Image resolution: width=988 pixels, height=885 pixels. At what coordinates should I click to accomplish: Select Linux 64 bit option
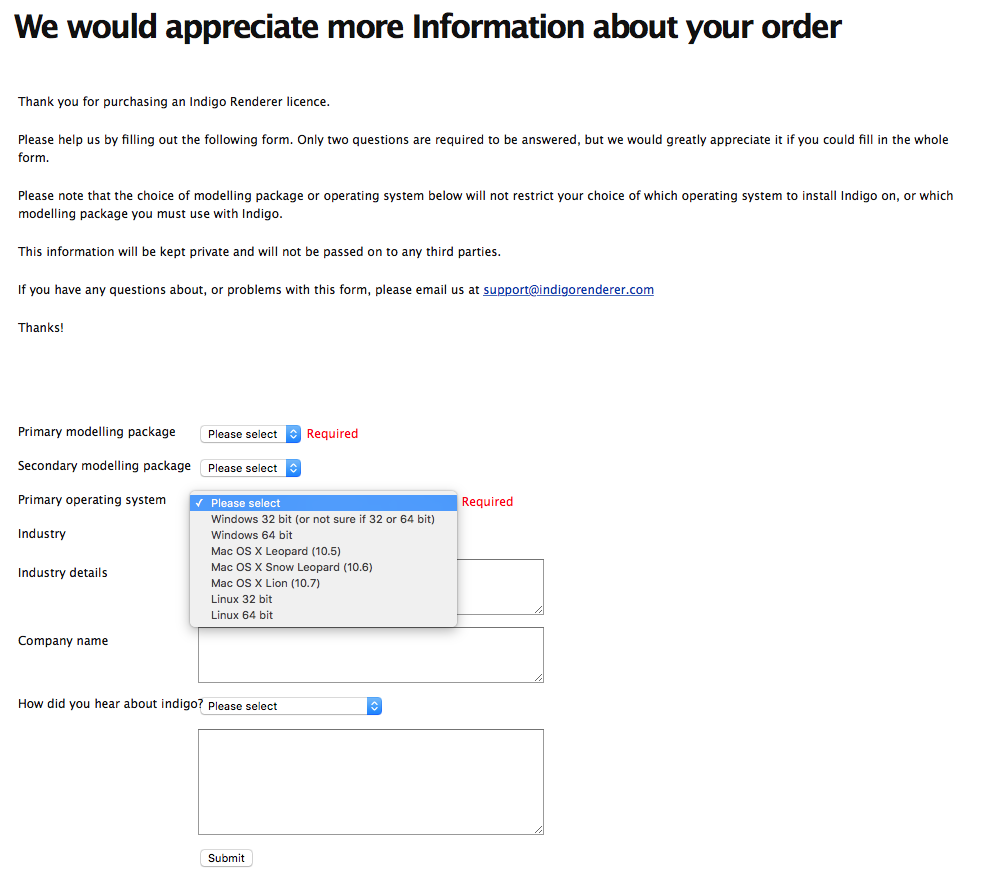[323, 615]
